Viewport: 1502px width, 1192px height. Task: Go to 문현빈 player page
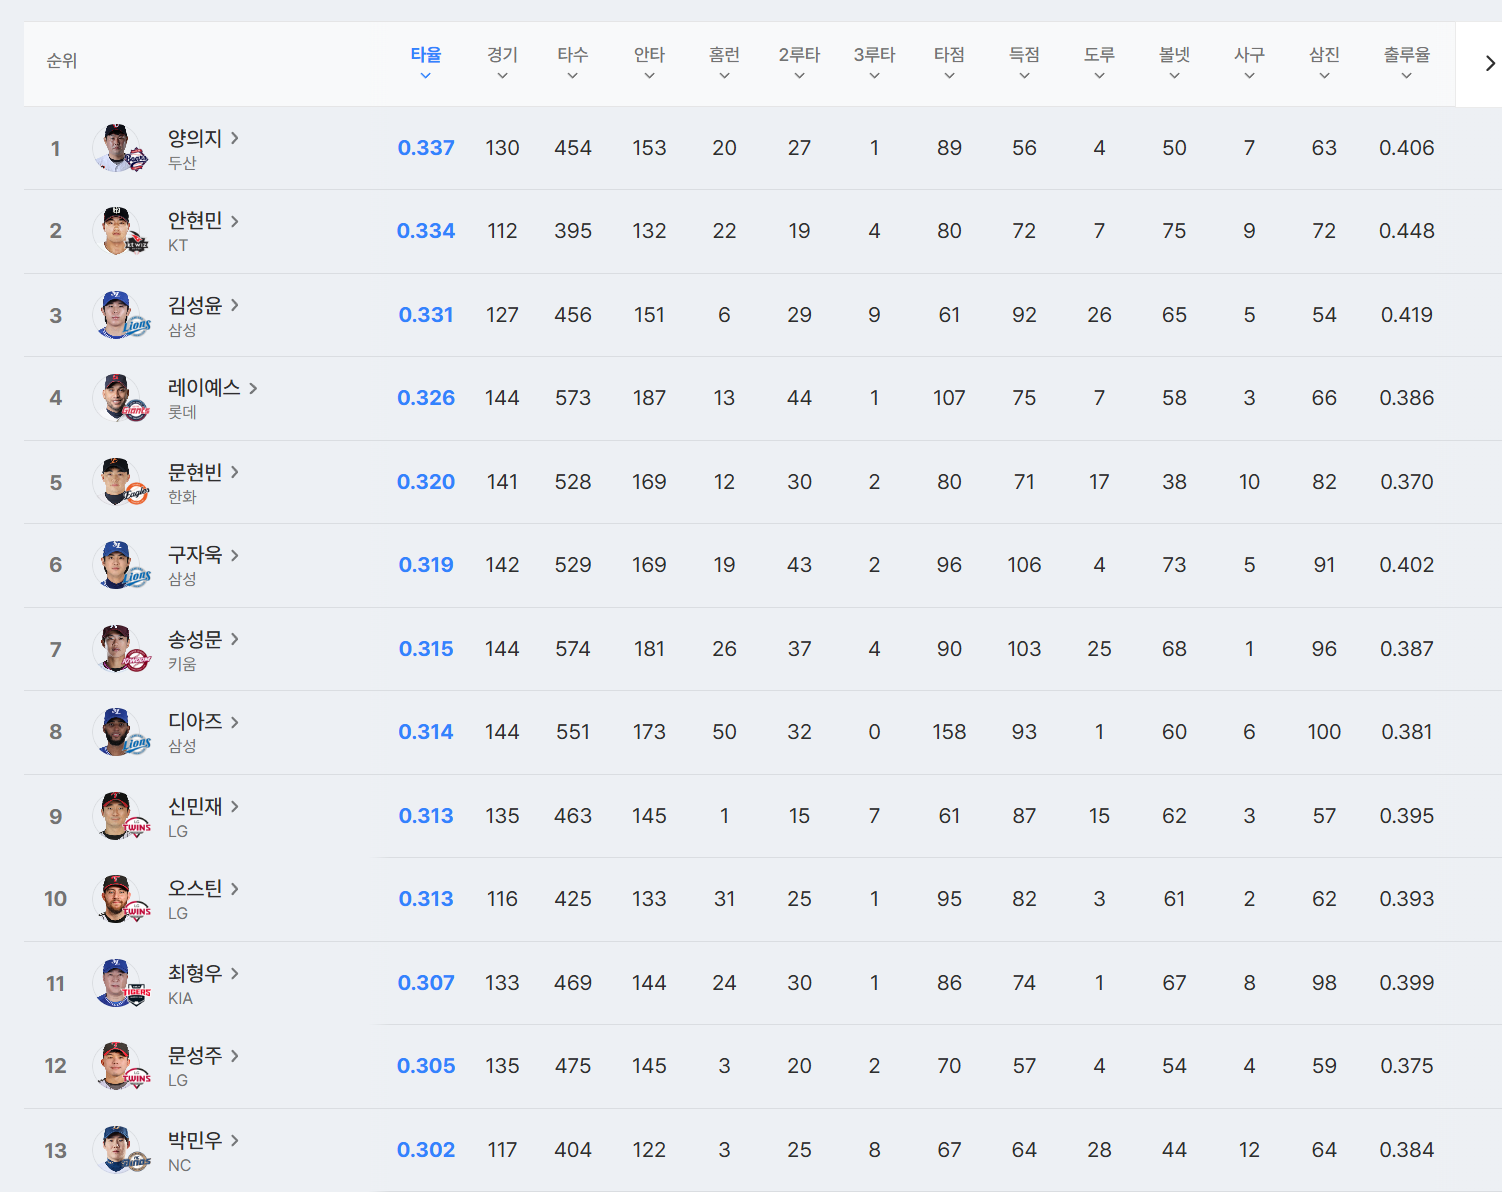203,472
